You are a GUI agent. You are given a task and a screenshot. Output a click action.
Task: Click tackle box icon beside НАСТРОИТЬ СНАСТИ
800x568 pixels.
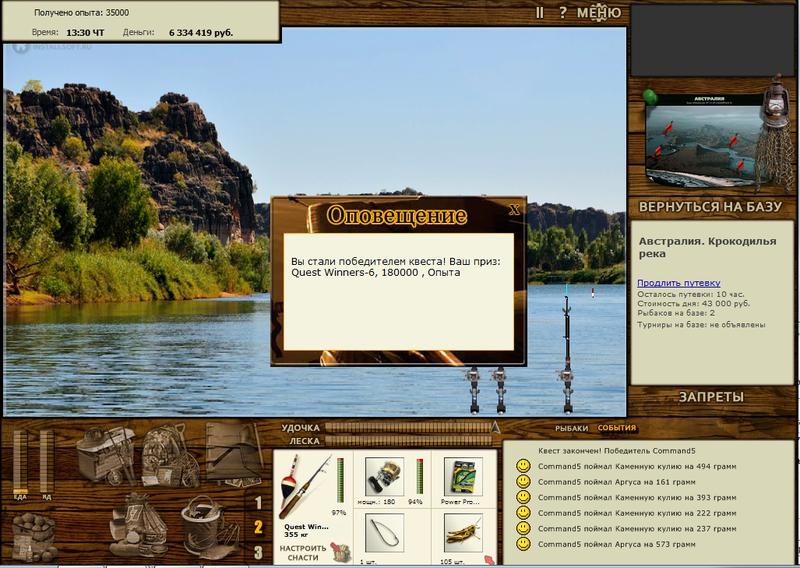pos(340,552)
